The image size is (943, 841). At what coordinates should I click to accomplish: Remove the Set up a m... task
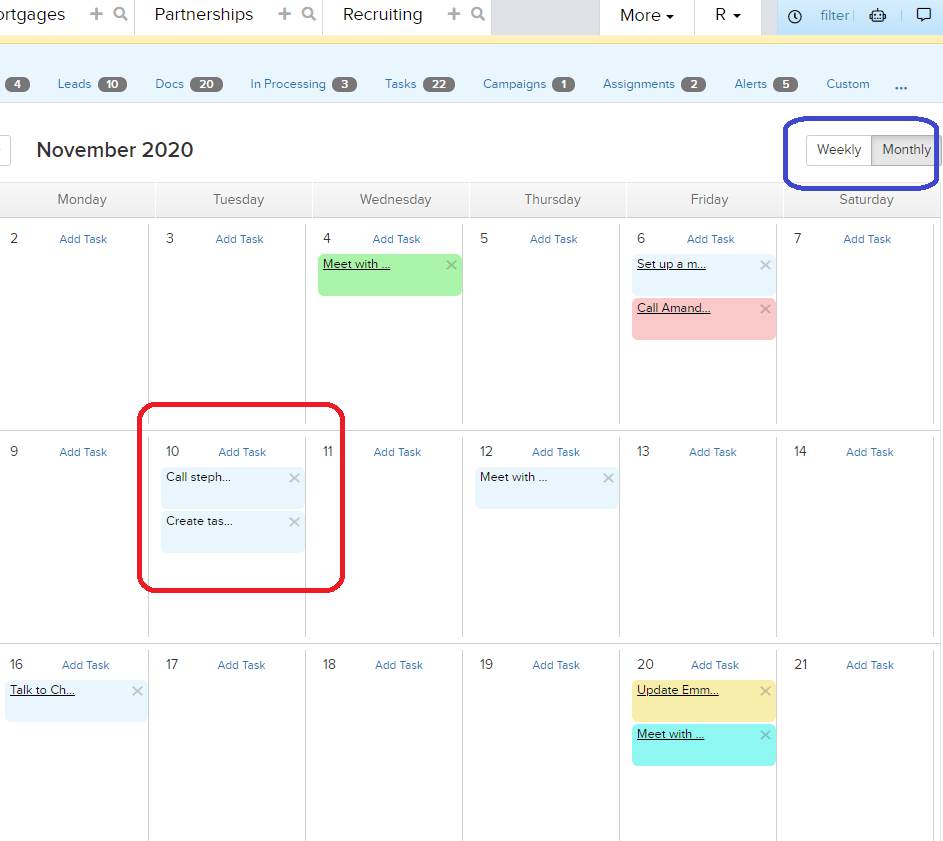click(766, 265)
